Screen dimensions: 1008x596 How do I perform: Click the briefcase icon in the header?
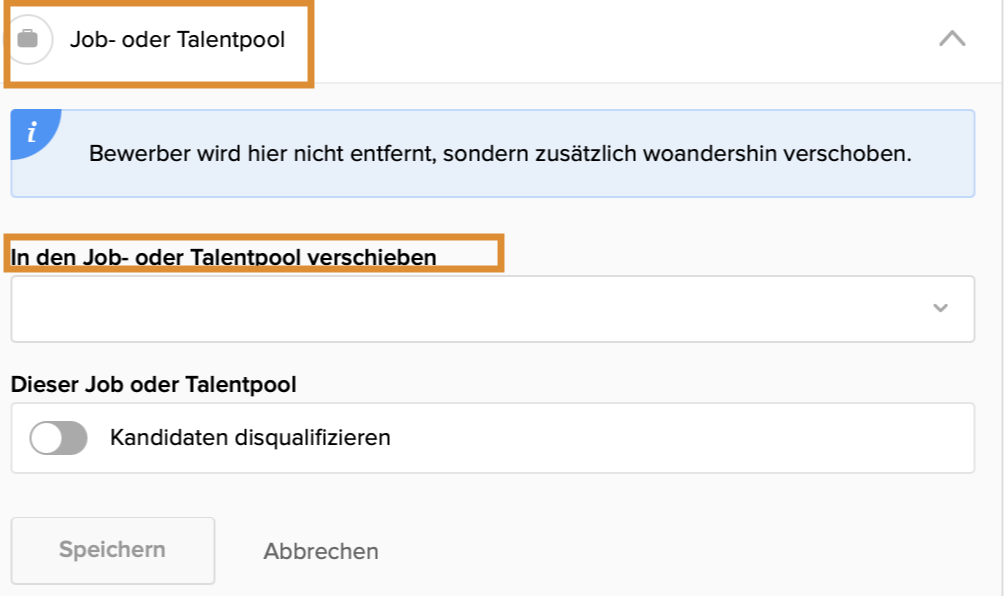[x=28, y=40]
